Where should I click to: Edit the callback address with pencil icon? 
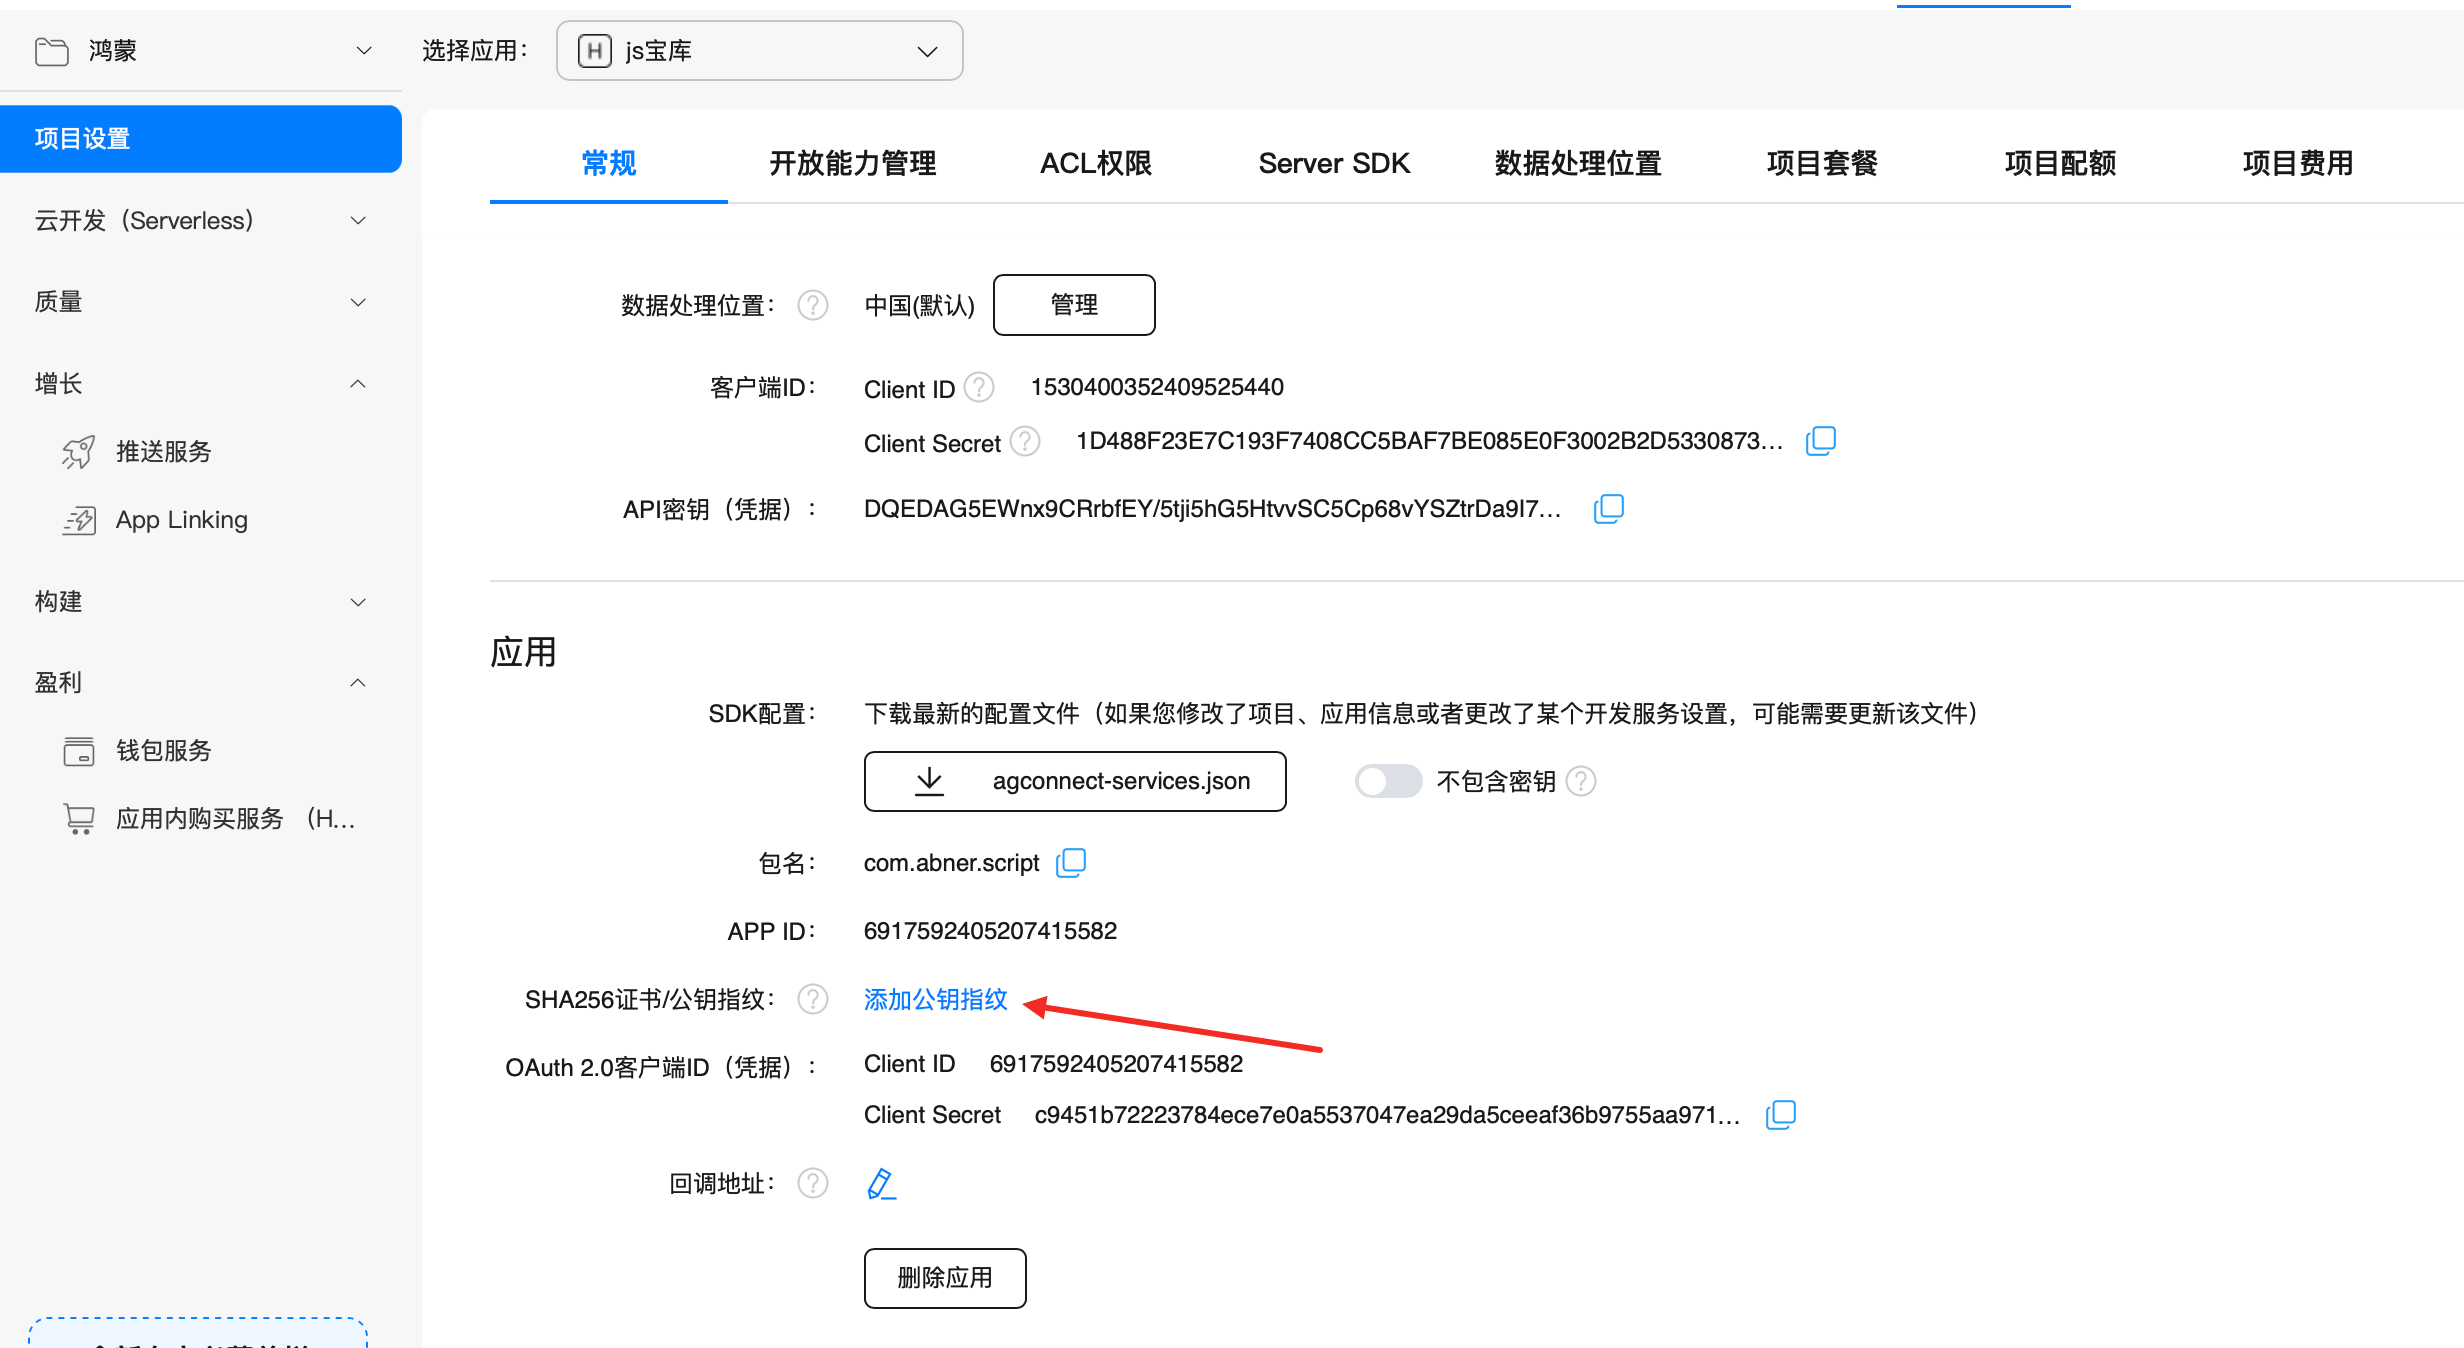pos(880,1184)
